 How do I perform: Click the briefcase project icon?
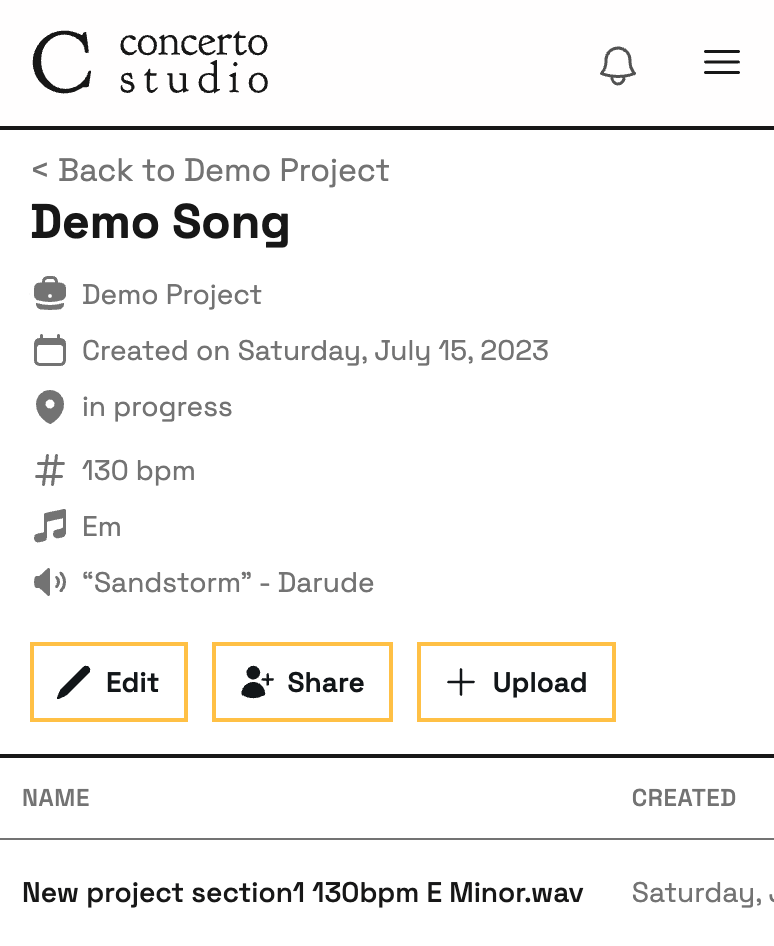coord(49,294)
